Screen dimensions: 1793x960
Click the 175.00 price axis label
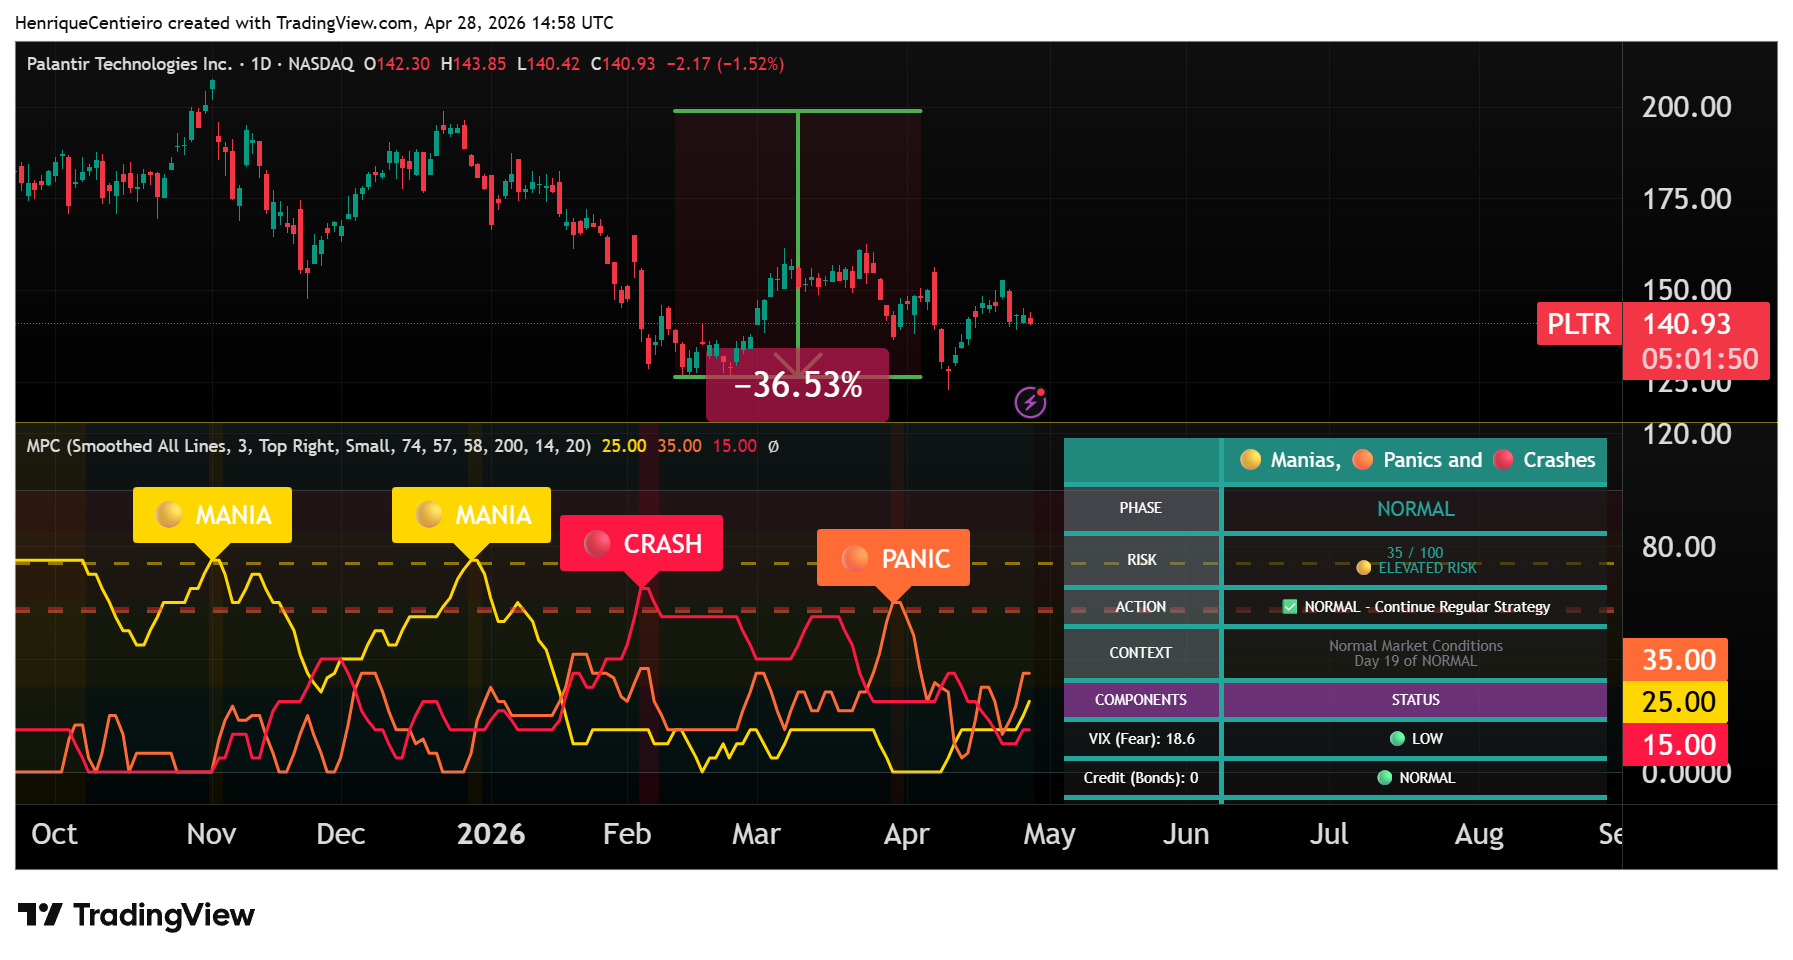pos(1686,199)
